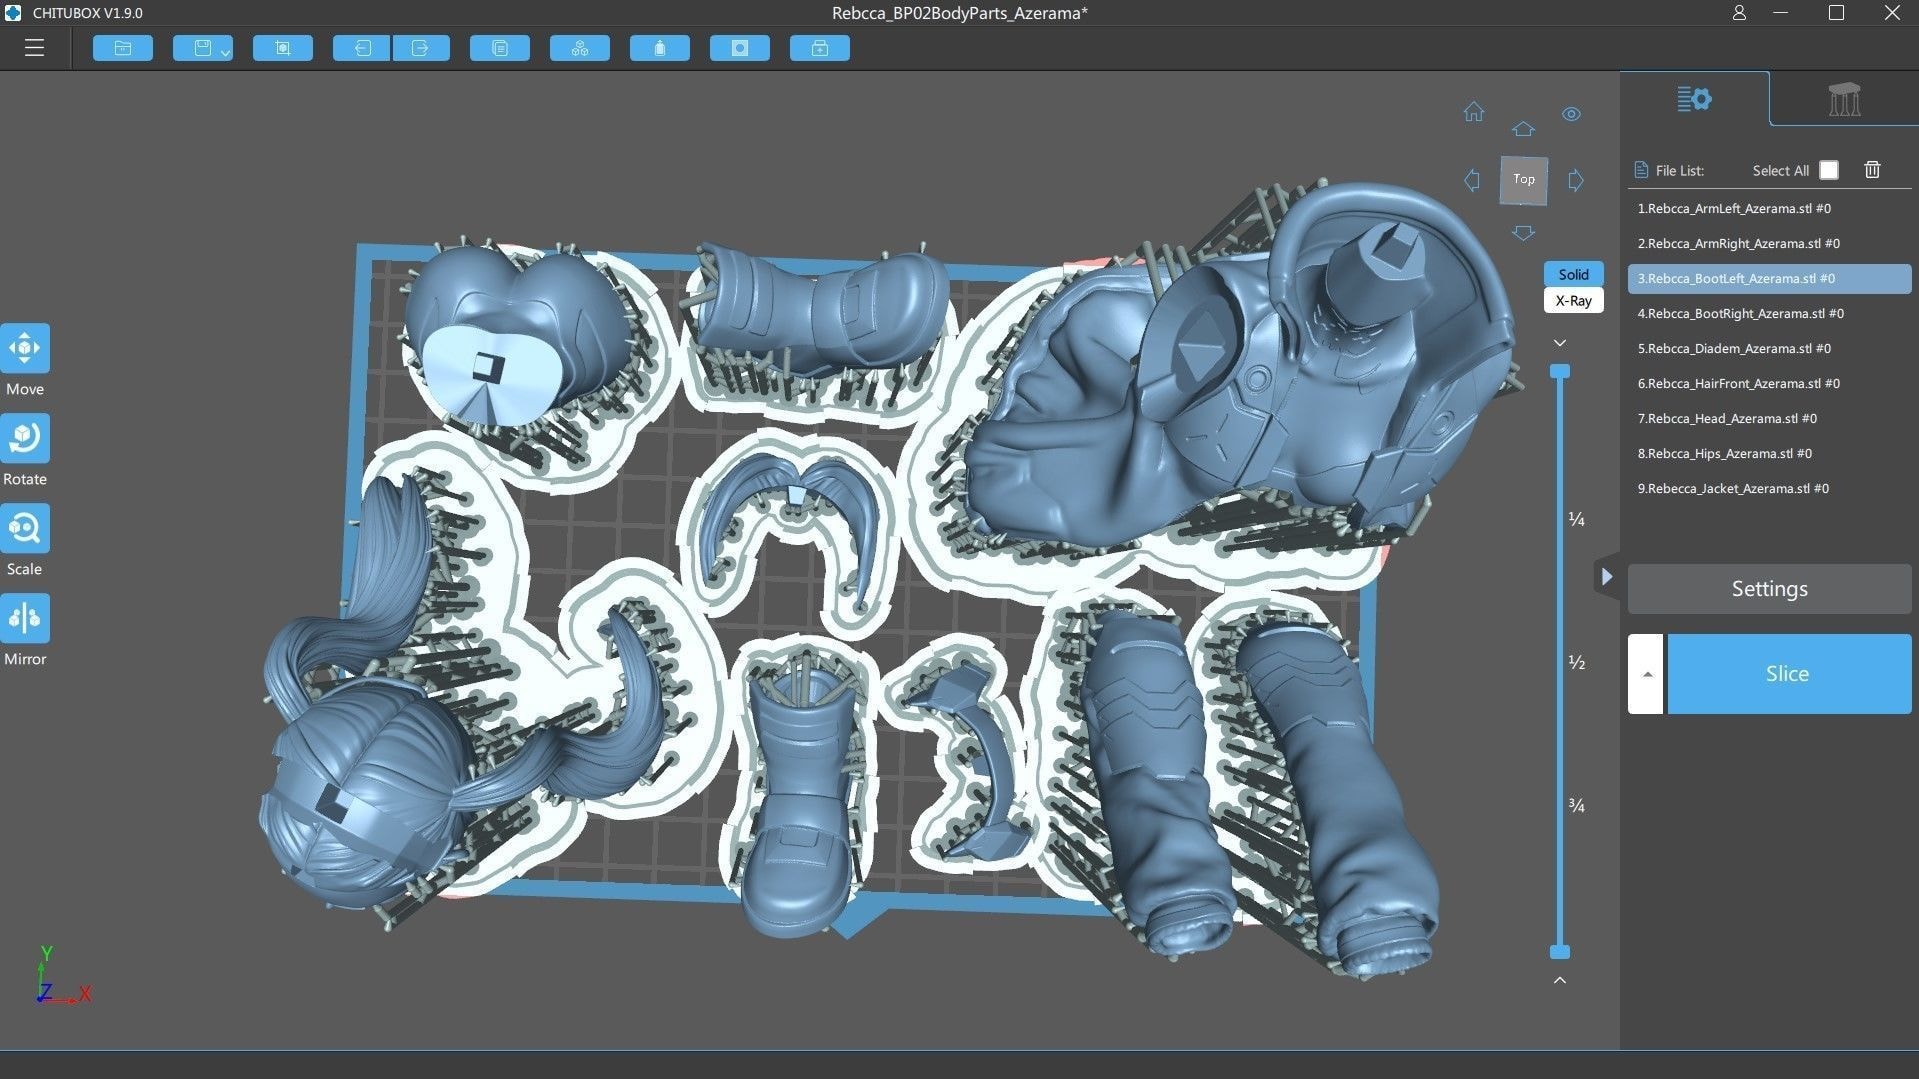Select the Mirror tool

(x=25, y=619)
